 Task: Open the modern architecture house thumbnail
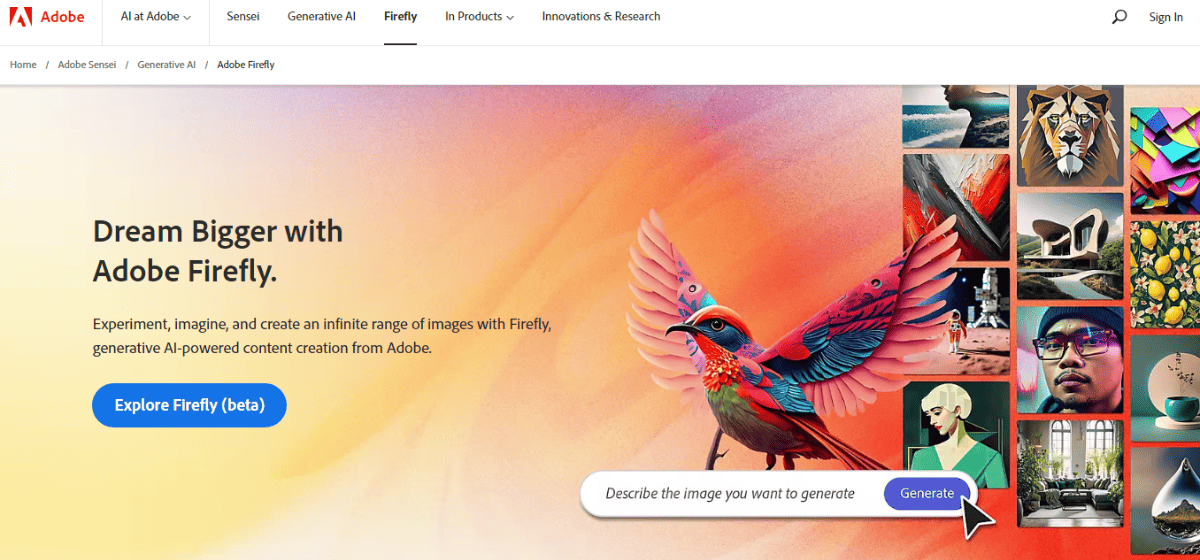coord(1070,246)
